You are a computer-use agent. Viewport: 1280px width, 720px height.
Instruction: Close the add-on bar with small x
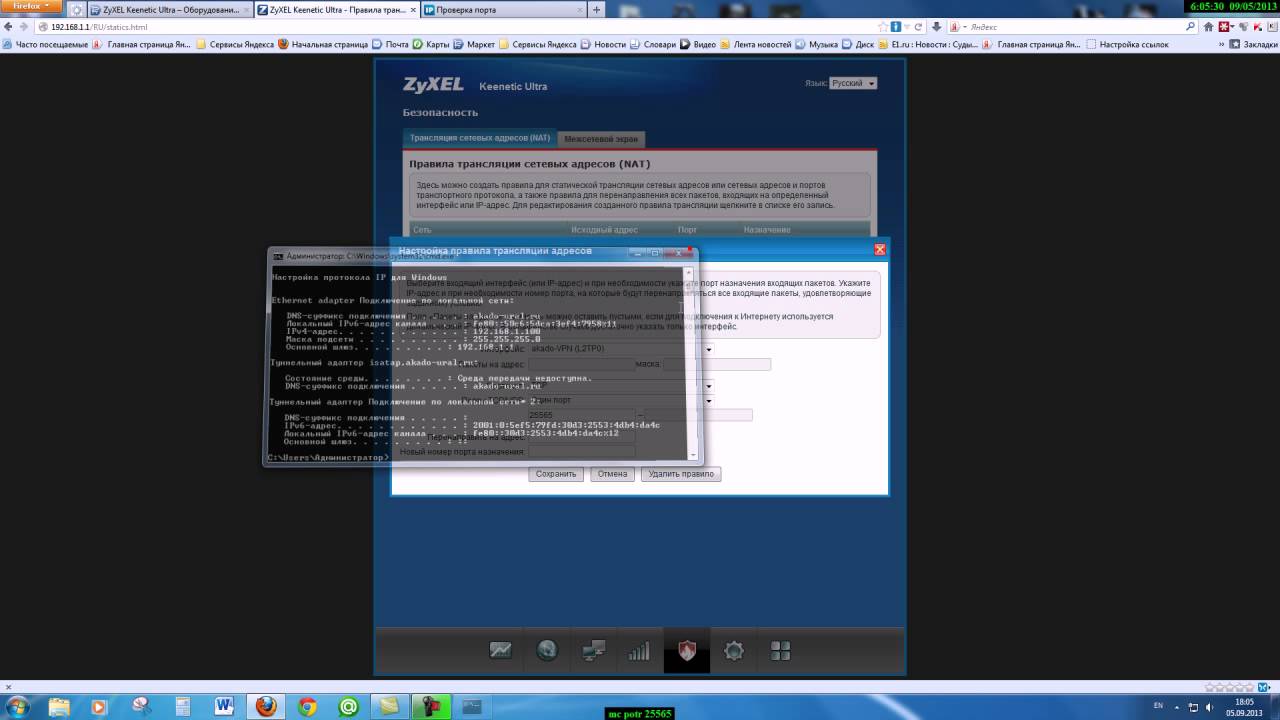coord(8,687)
